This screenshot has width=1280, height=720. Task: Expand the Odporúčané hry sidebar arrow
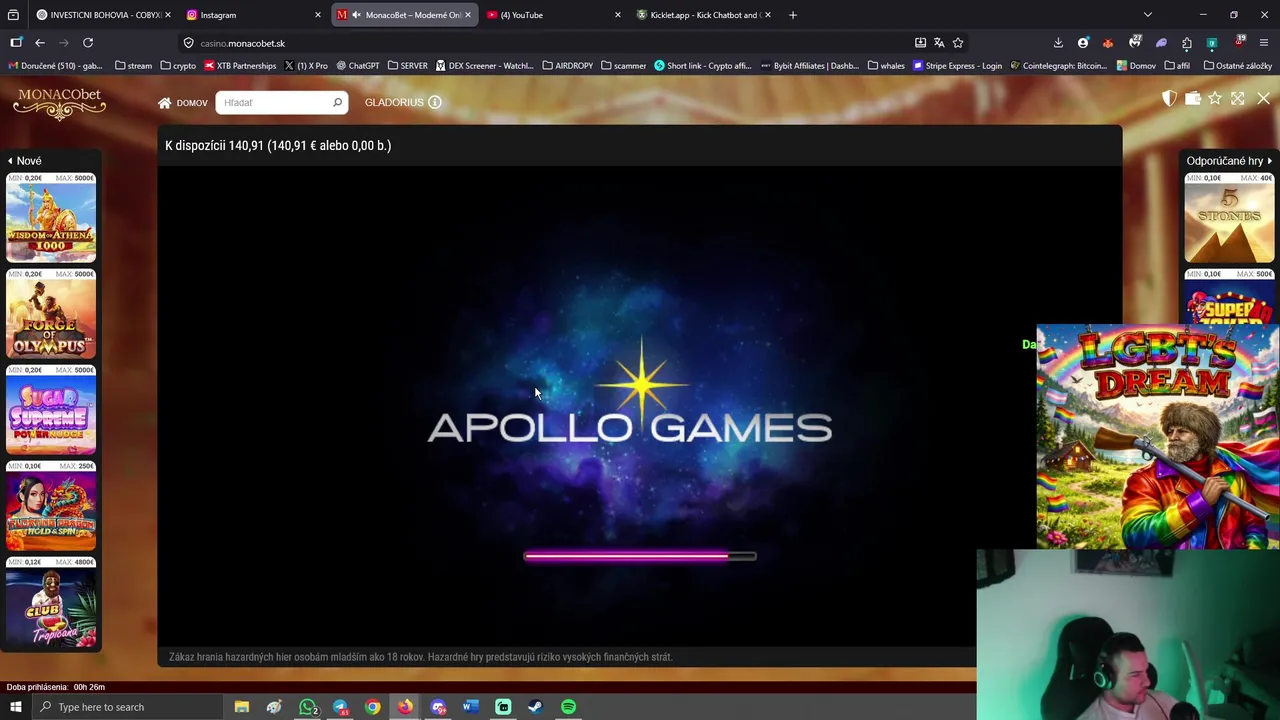click(1270, 161)
